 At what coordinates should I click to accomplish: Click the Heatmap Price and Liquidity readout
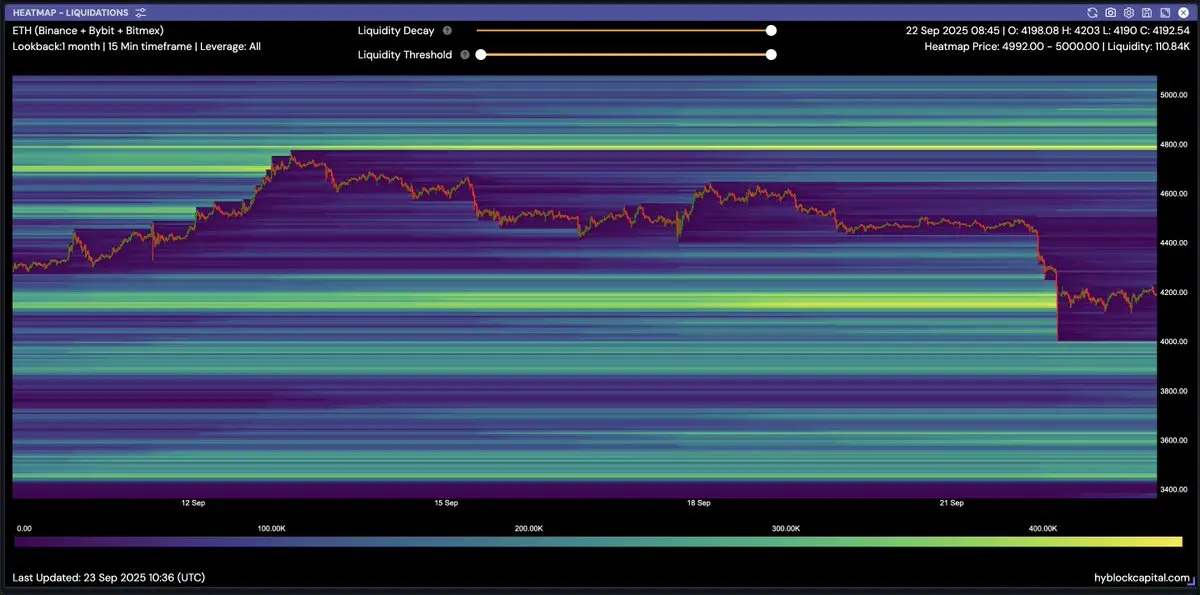tap(1057, 47)
